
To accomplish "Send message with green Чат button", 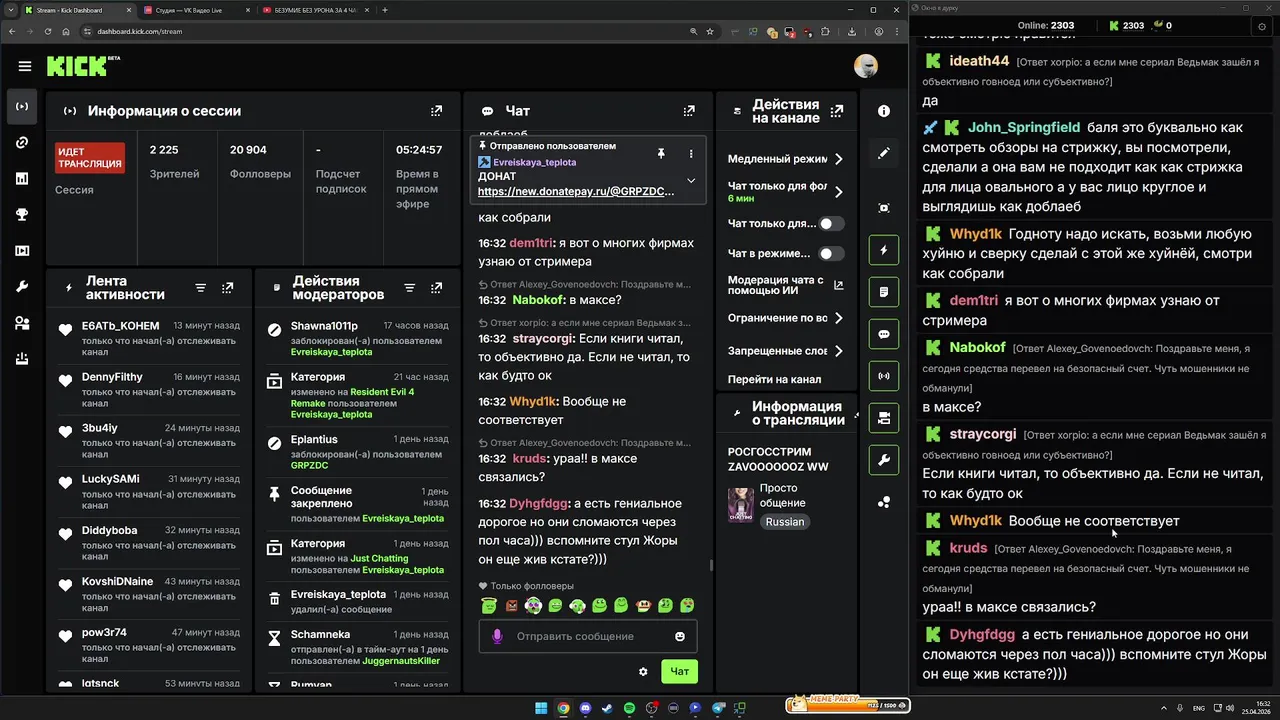I will [679, 672].
